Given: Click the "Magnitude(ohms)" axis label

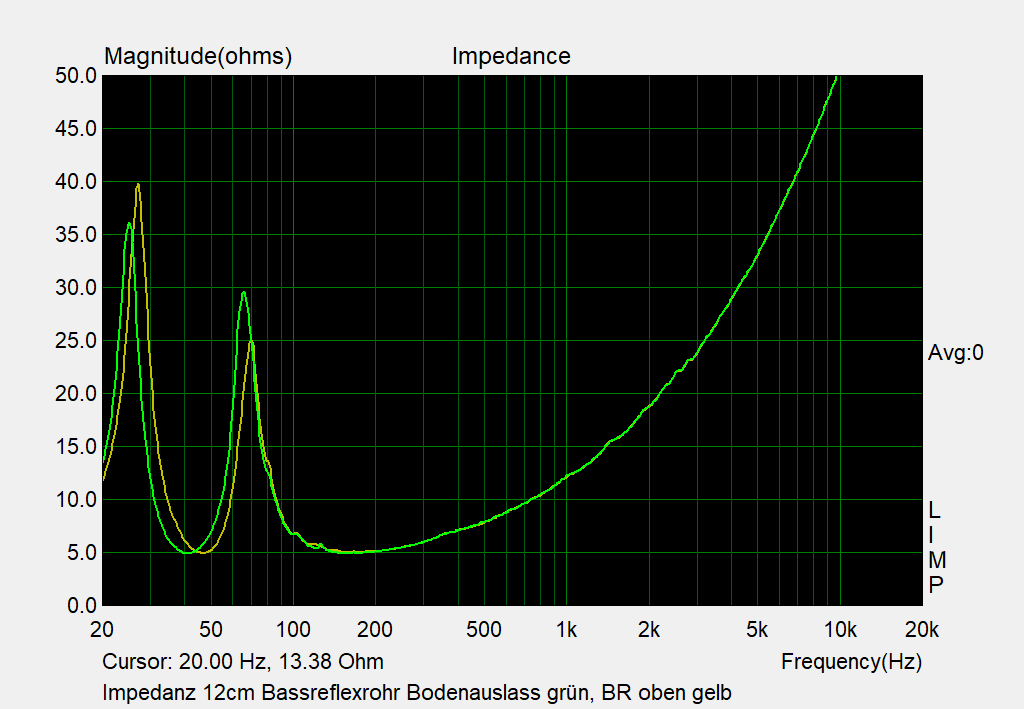Looking at the screenshot, I should (198, 57).
